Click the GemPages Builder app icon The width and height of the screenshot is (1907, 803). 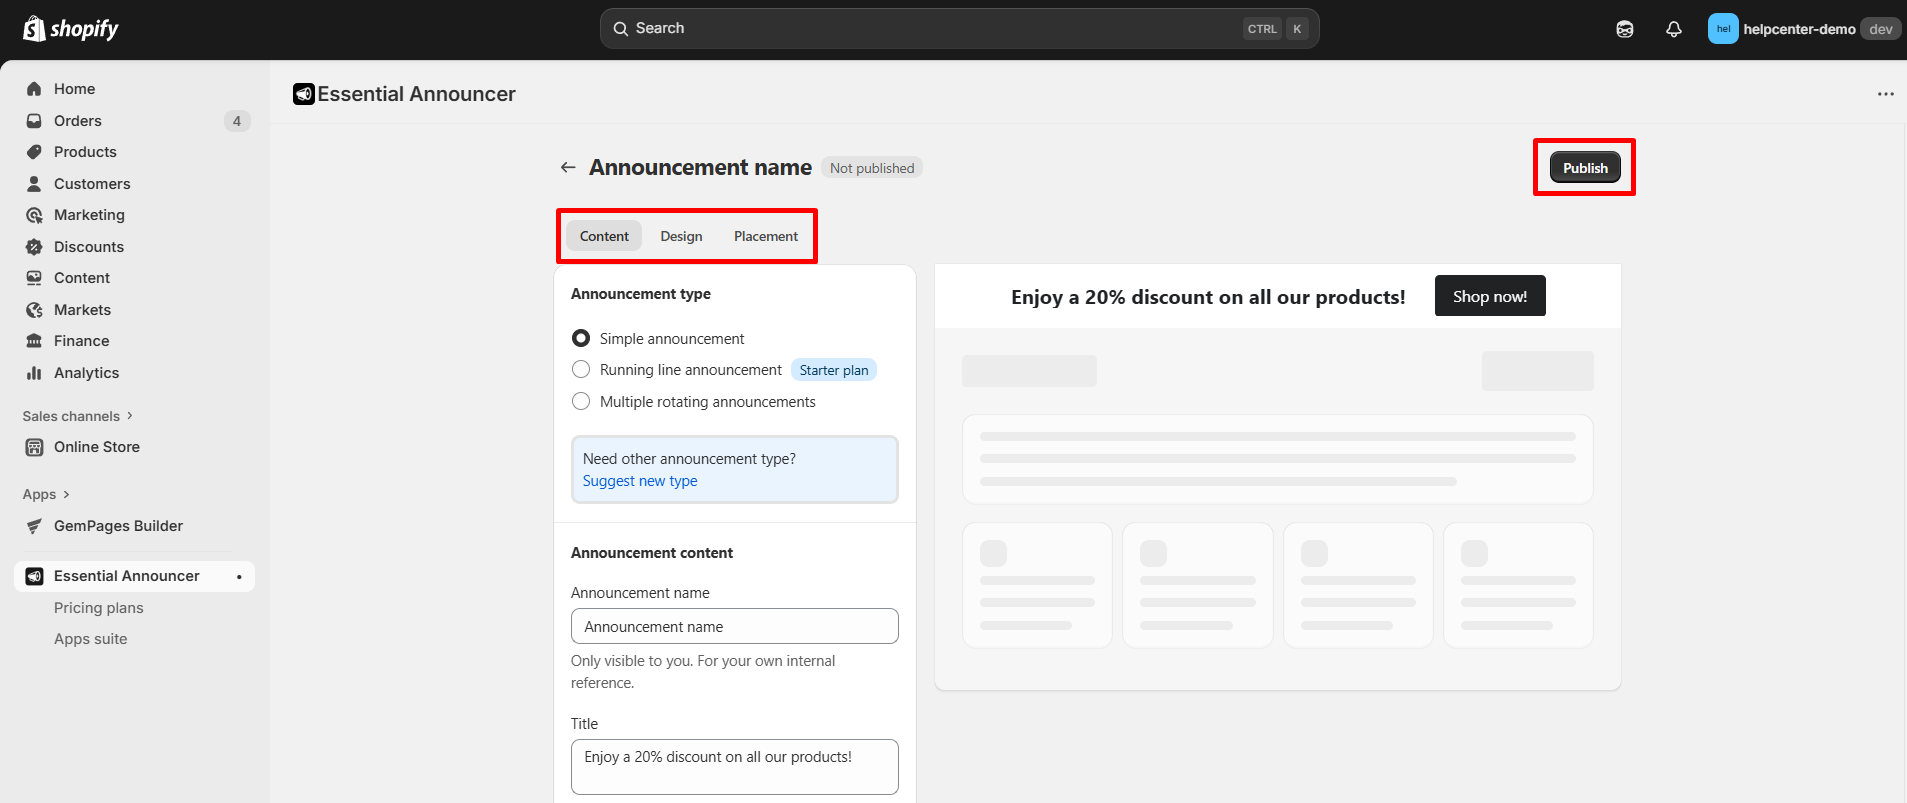pos(34,526)
